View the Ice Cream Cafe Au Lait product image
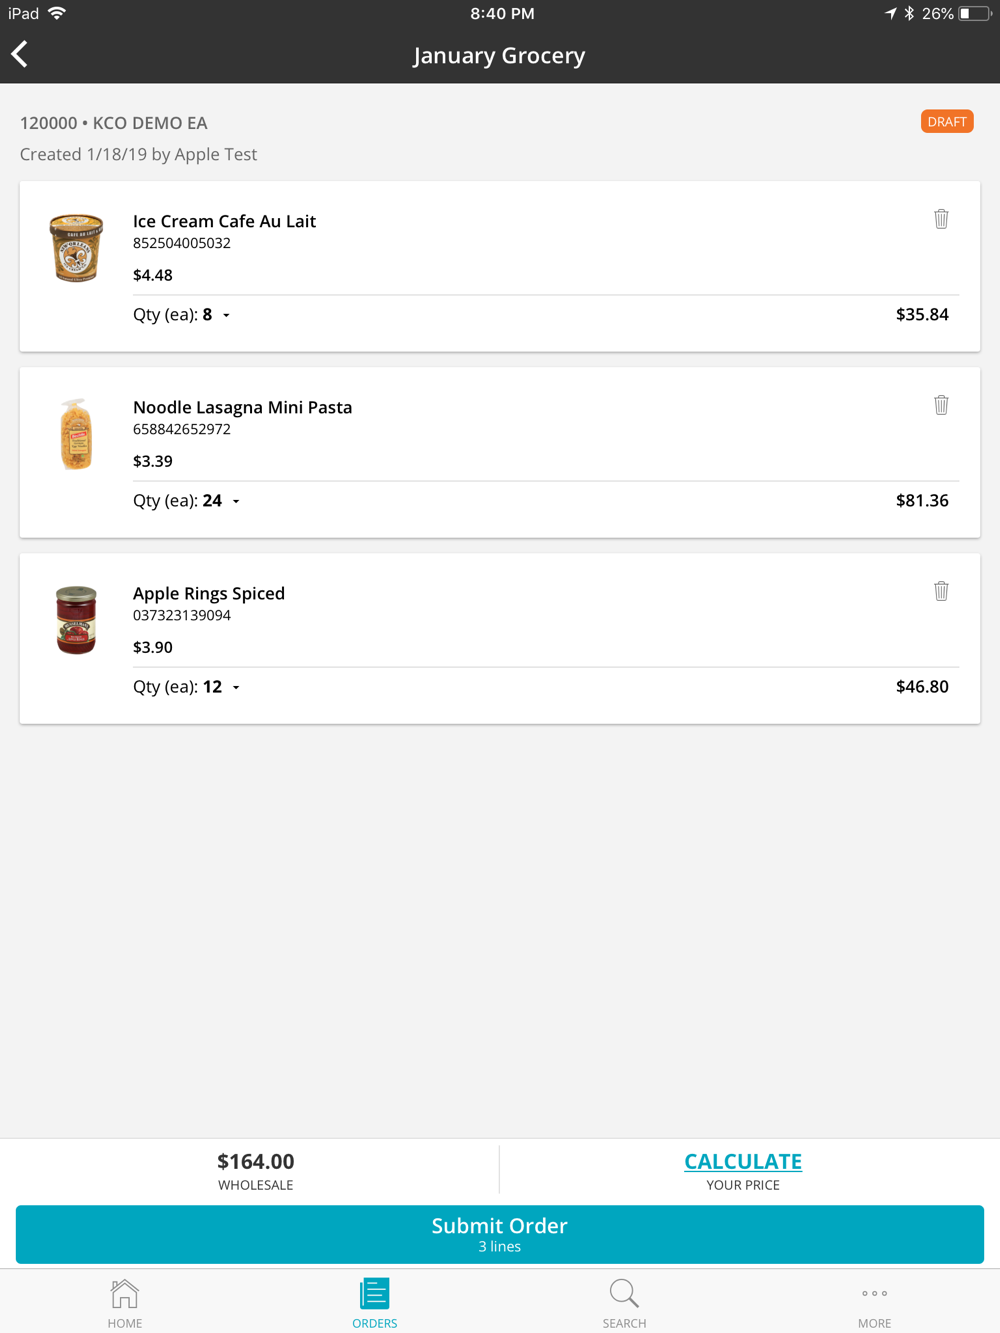Viewport: 1000px width, 1333px height. (77, 248)
